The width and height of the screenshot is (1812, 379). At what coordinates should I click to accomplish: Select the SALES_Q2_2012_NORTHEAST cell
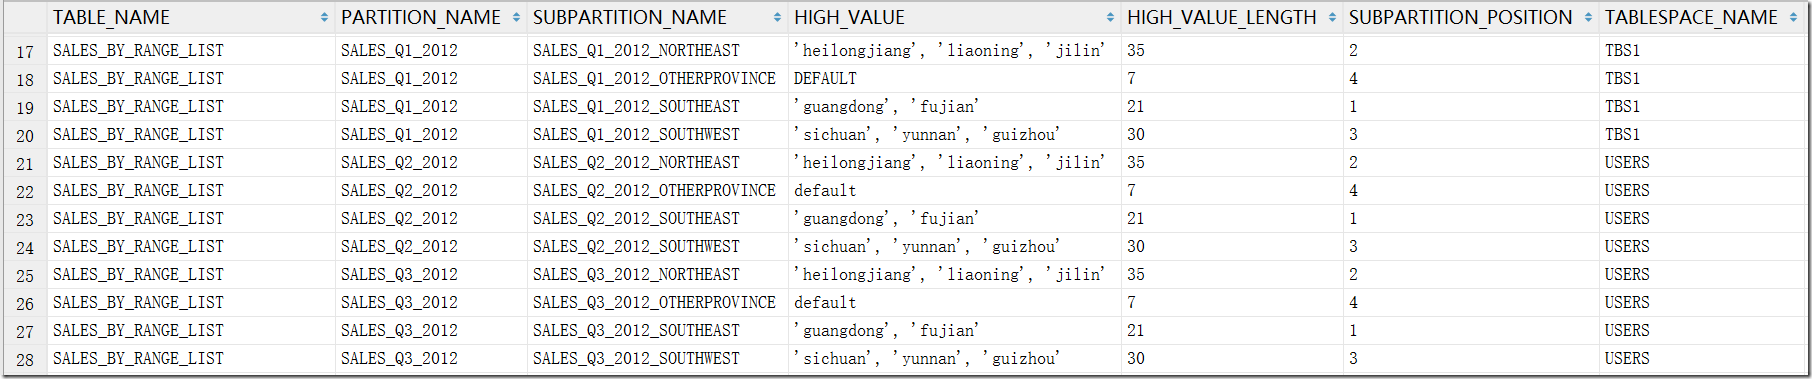click(x=636, y=162)
